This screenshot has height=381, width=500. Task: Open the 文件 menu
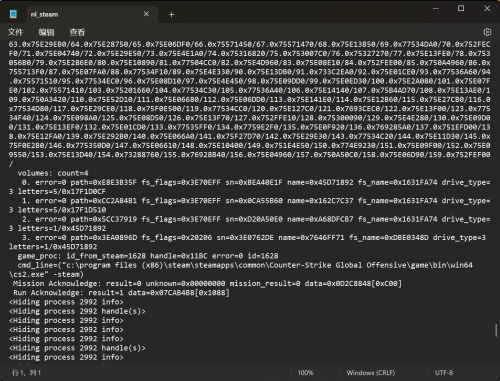tap(15, 32)
